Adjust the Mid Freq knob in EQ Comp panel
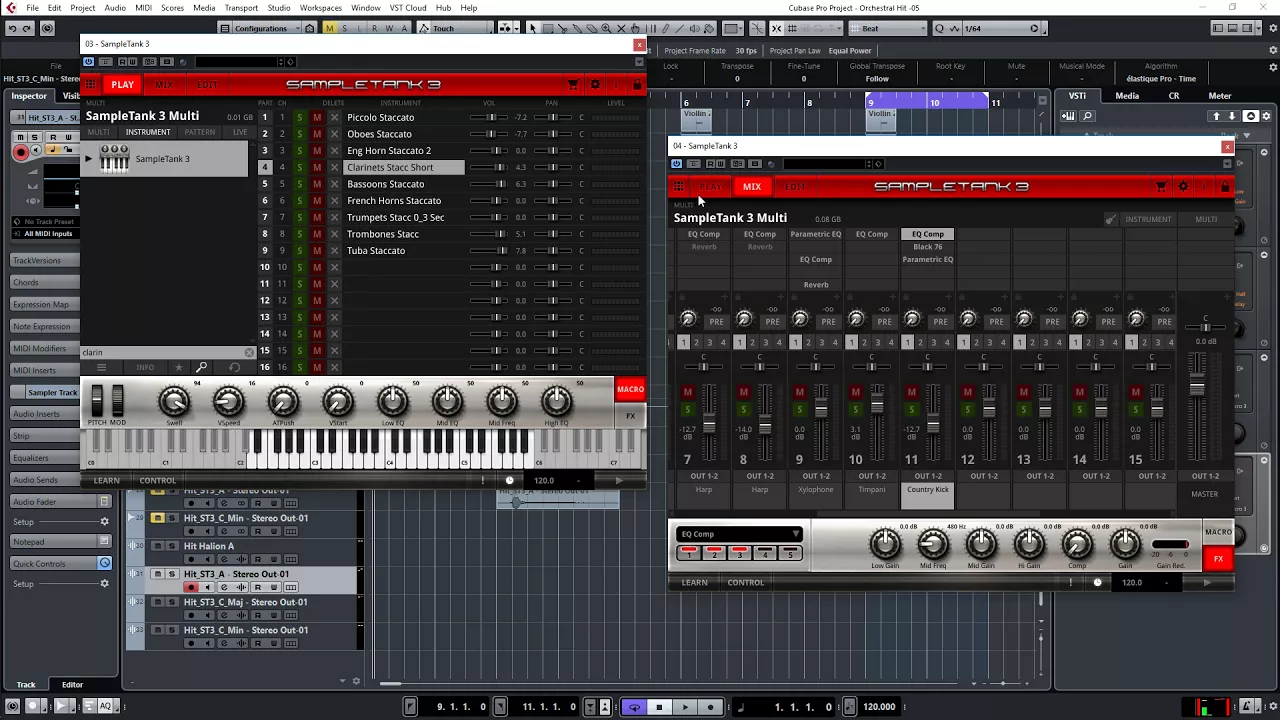Viewport: 1280px width, 720px height. [933, 544]
